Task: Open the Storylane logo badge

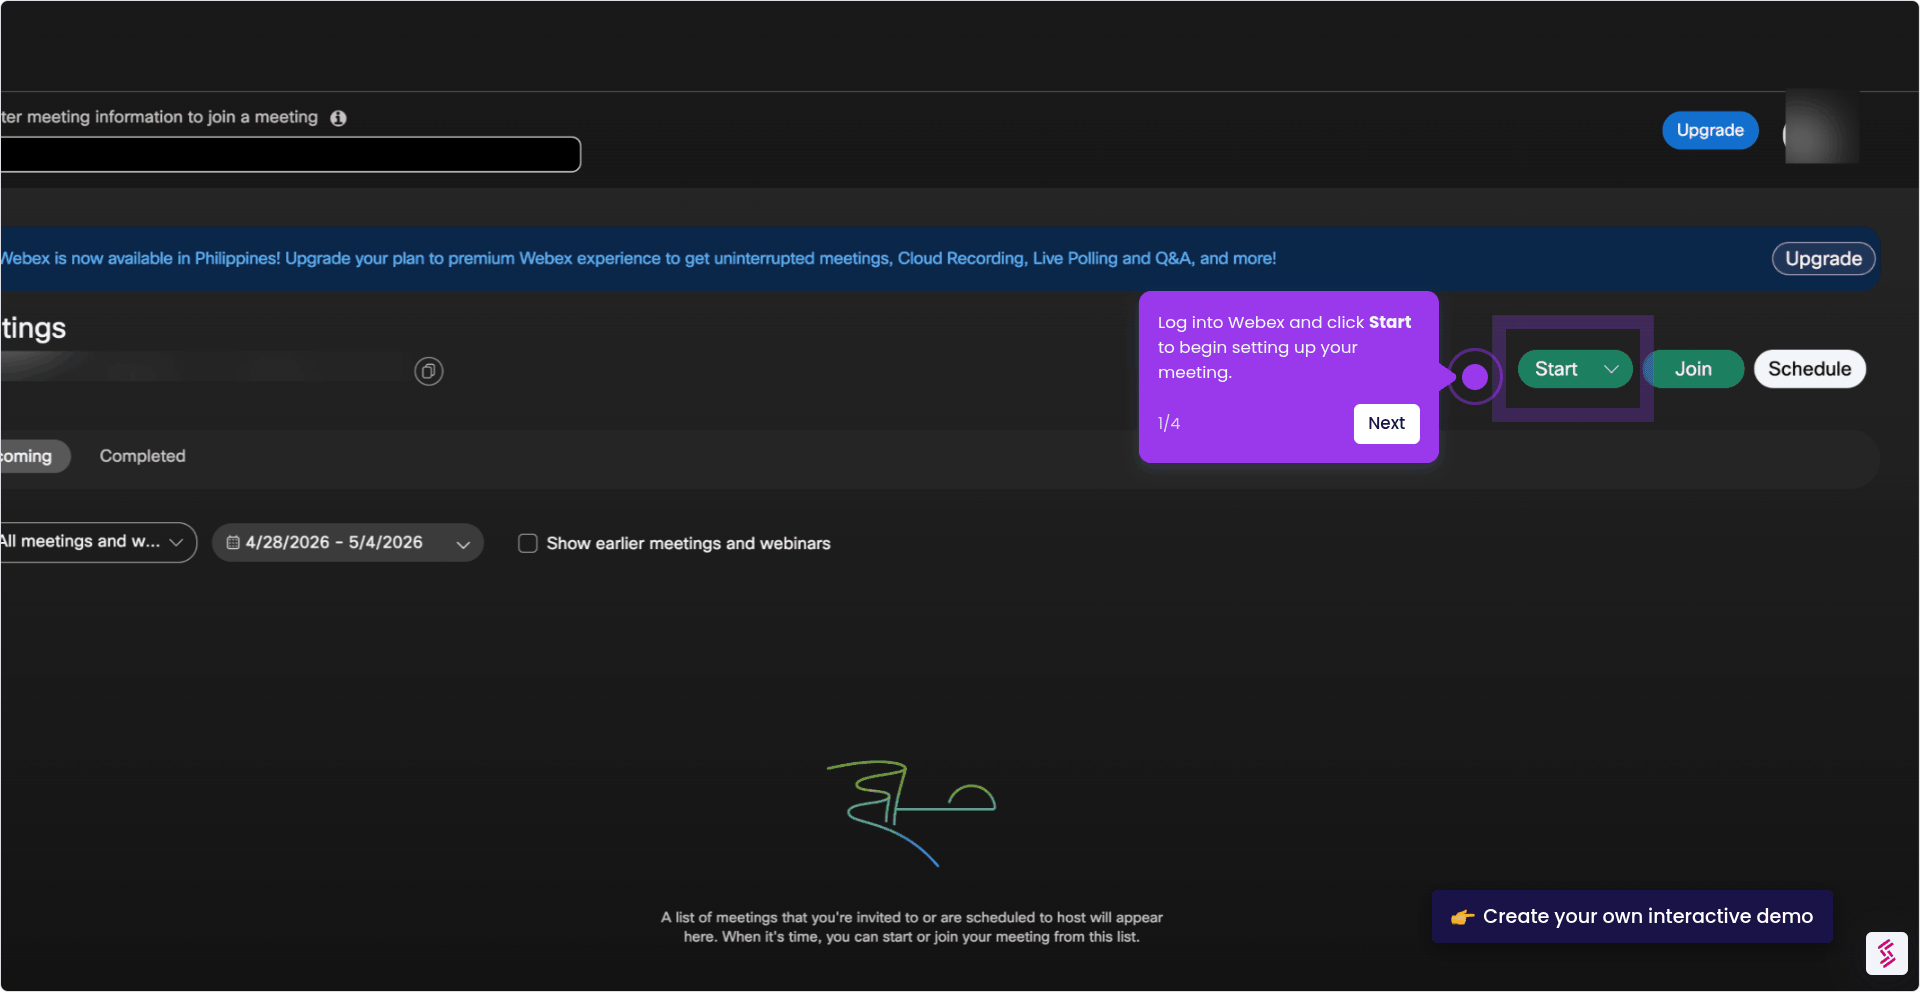Action: click(1886, 953)
